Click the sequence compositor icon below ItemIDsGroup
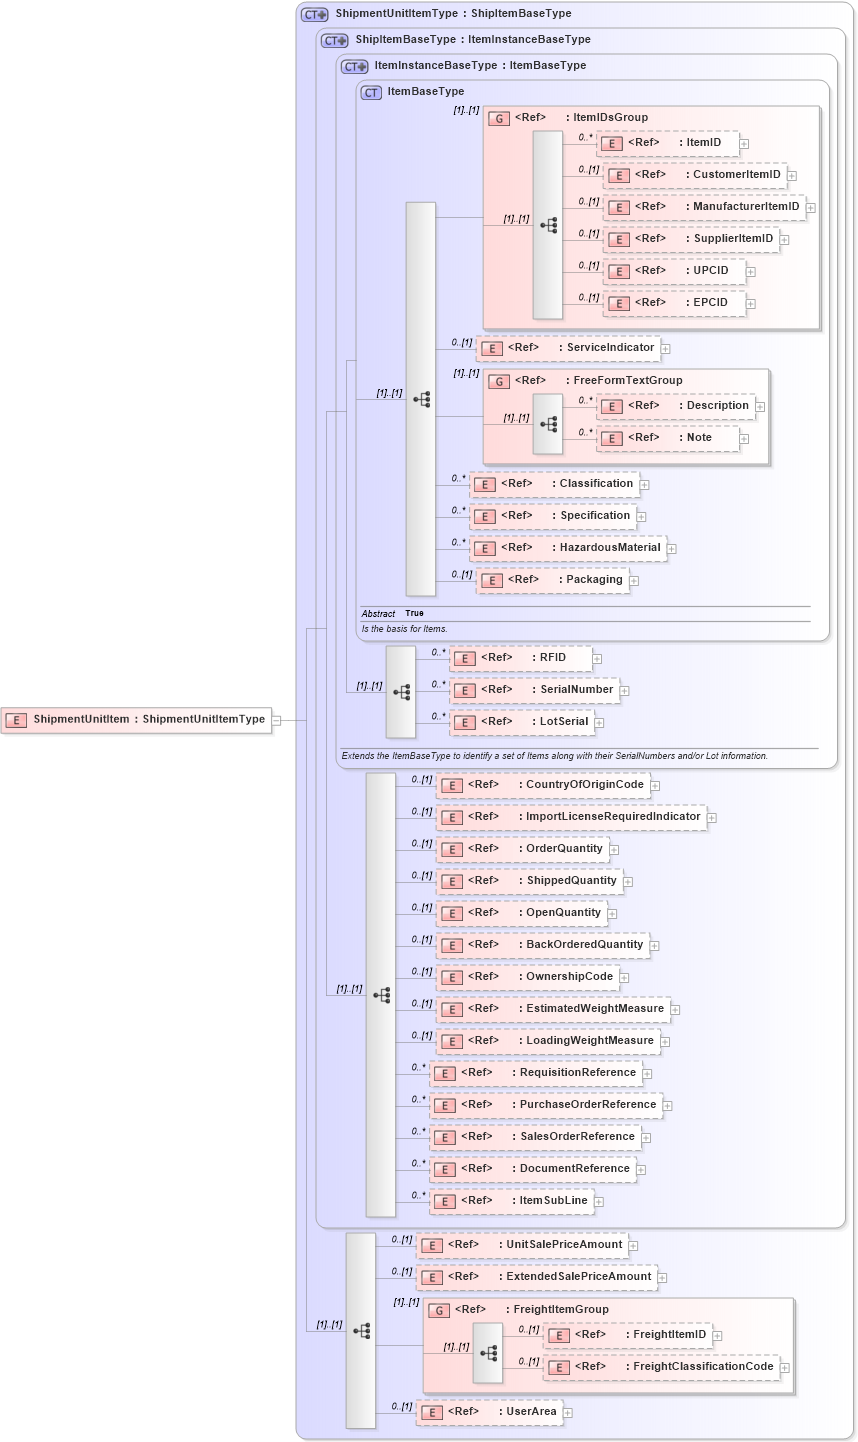The height and width of the screenshot is (1442, 858). 548,225
